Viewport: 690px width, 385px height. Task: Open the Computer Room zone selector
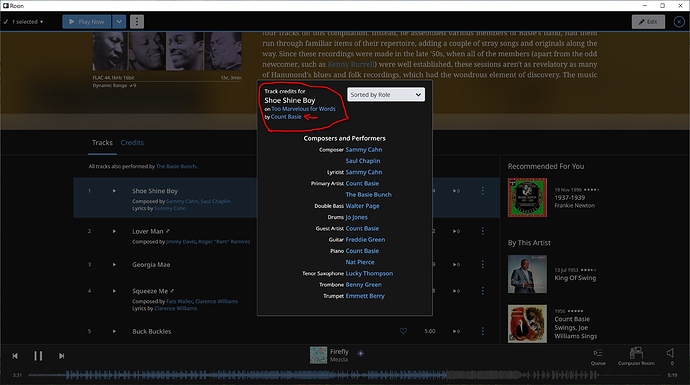[x=636, y=356]
